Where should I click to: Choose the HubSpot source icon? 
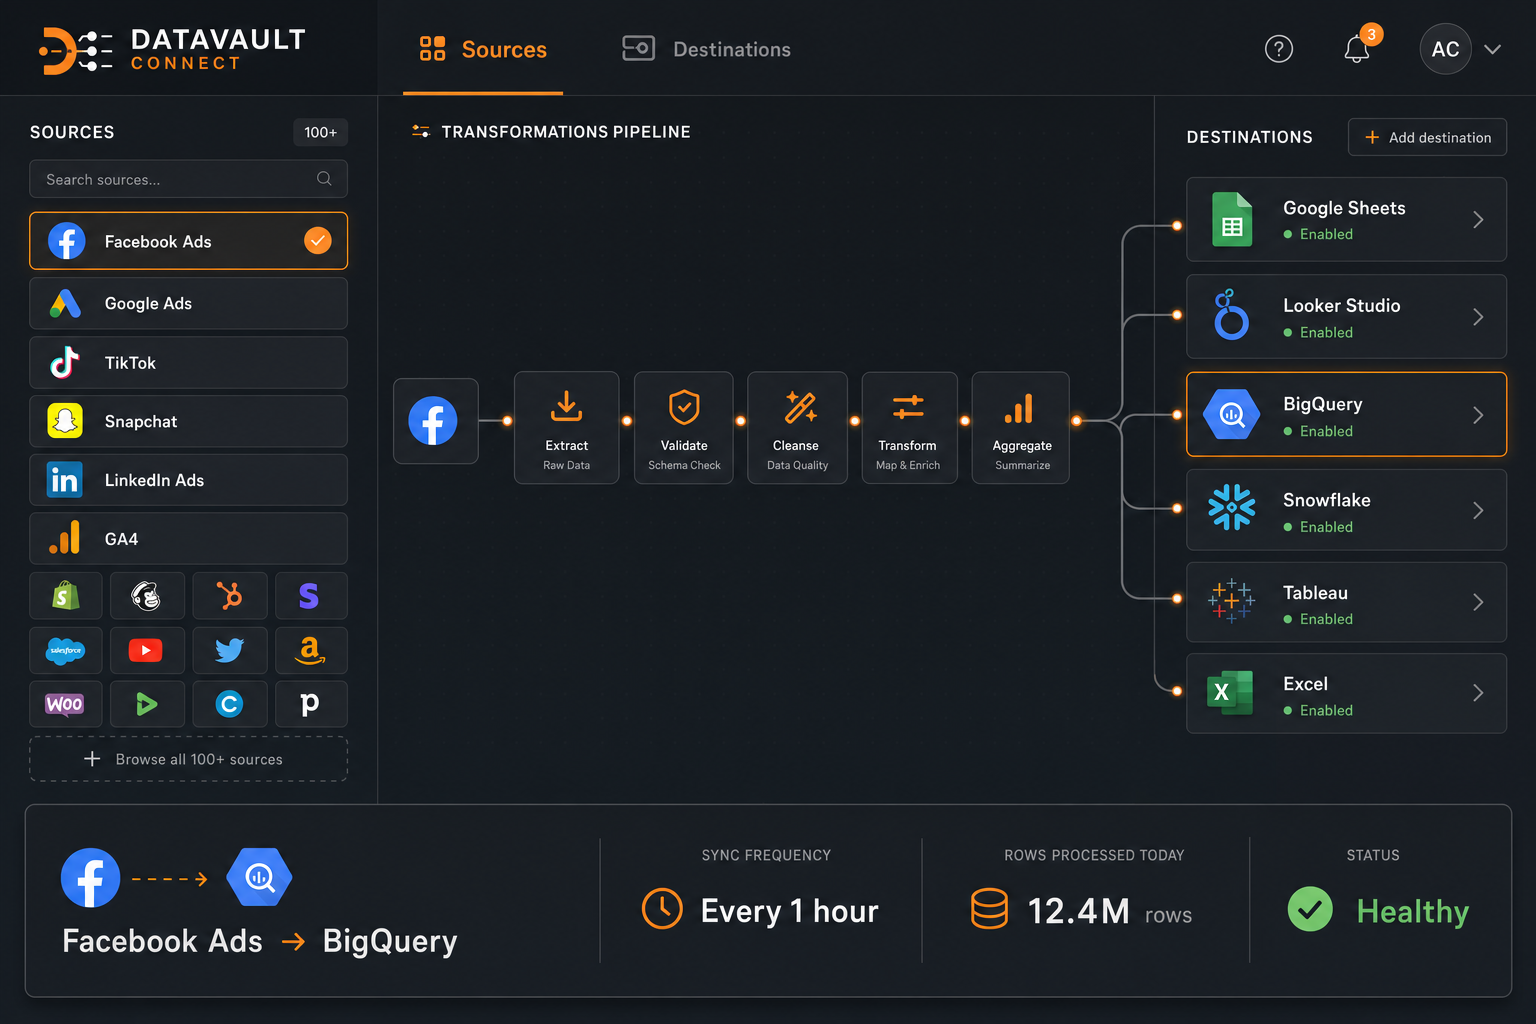229,596
